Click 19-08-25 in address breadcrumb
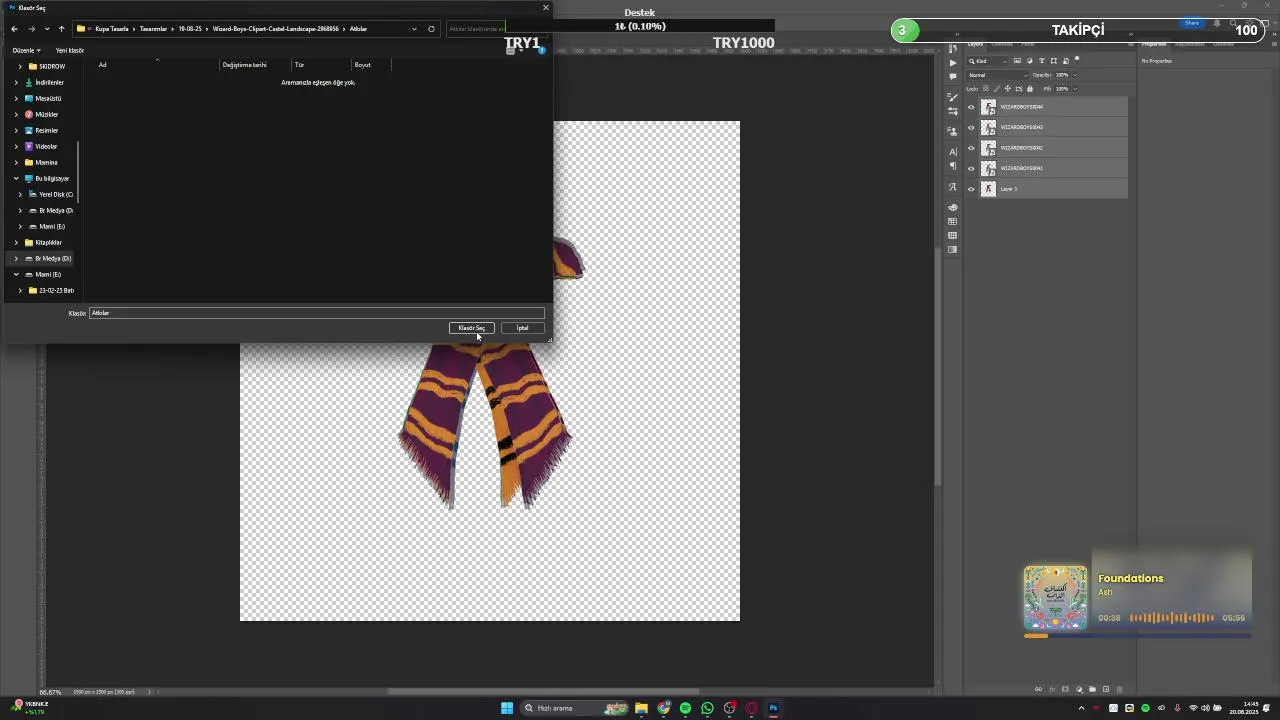This screenshot has width=1280, height=720. [x=190, y=29]
